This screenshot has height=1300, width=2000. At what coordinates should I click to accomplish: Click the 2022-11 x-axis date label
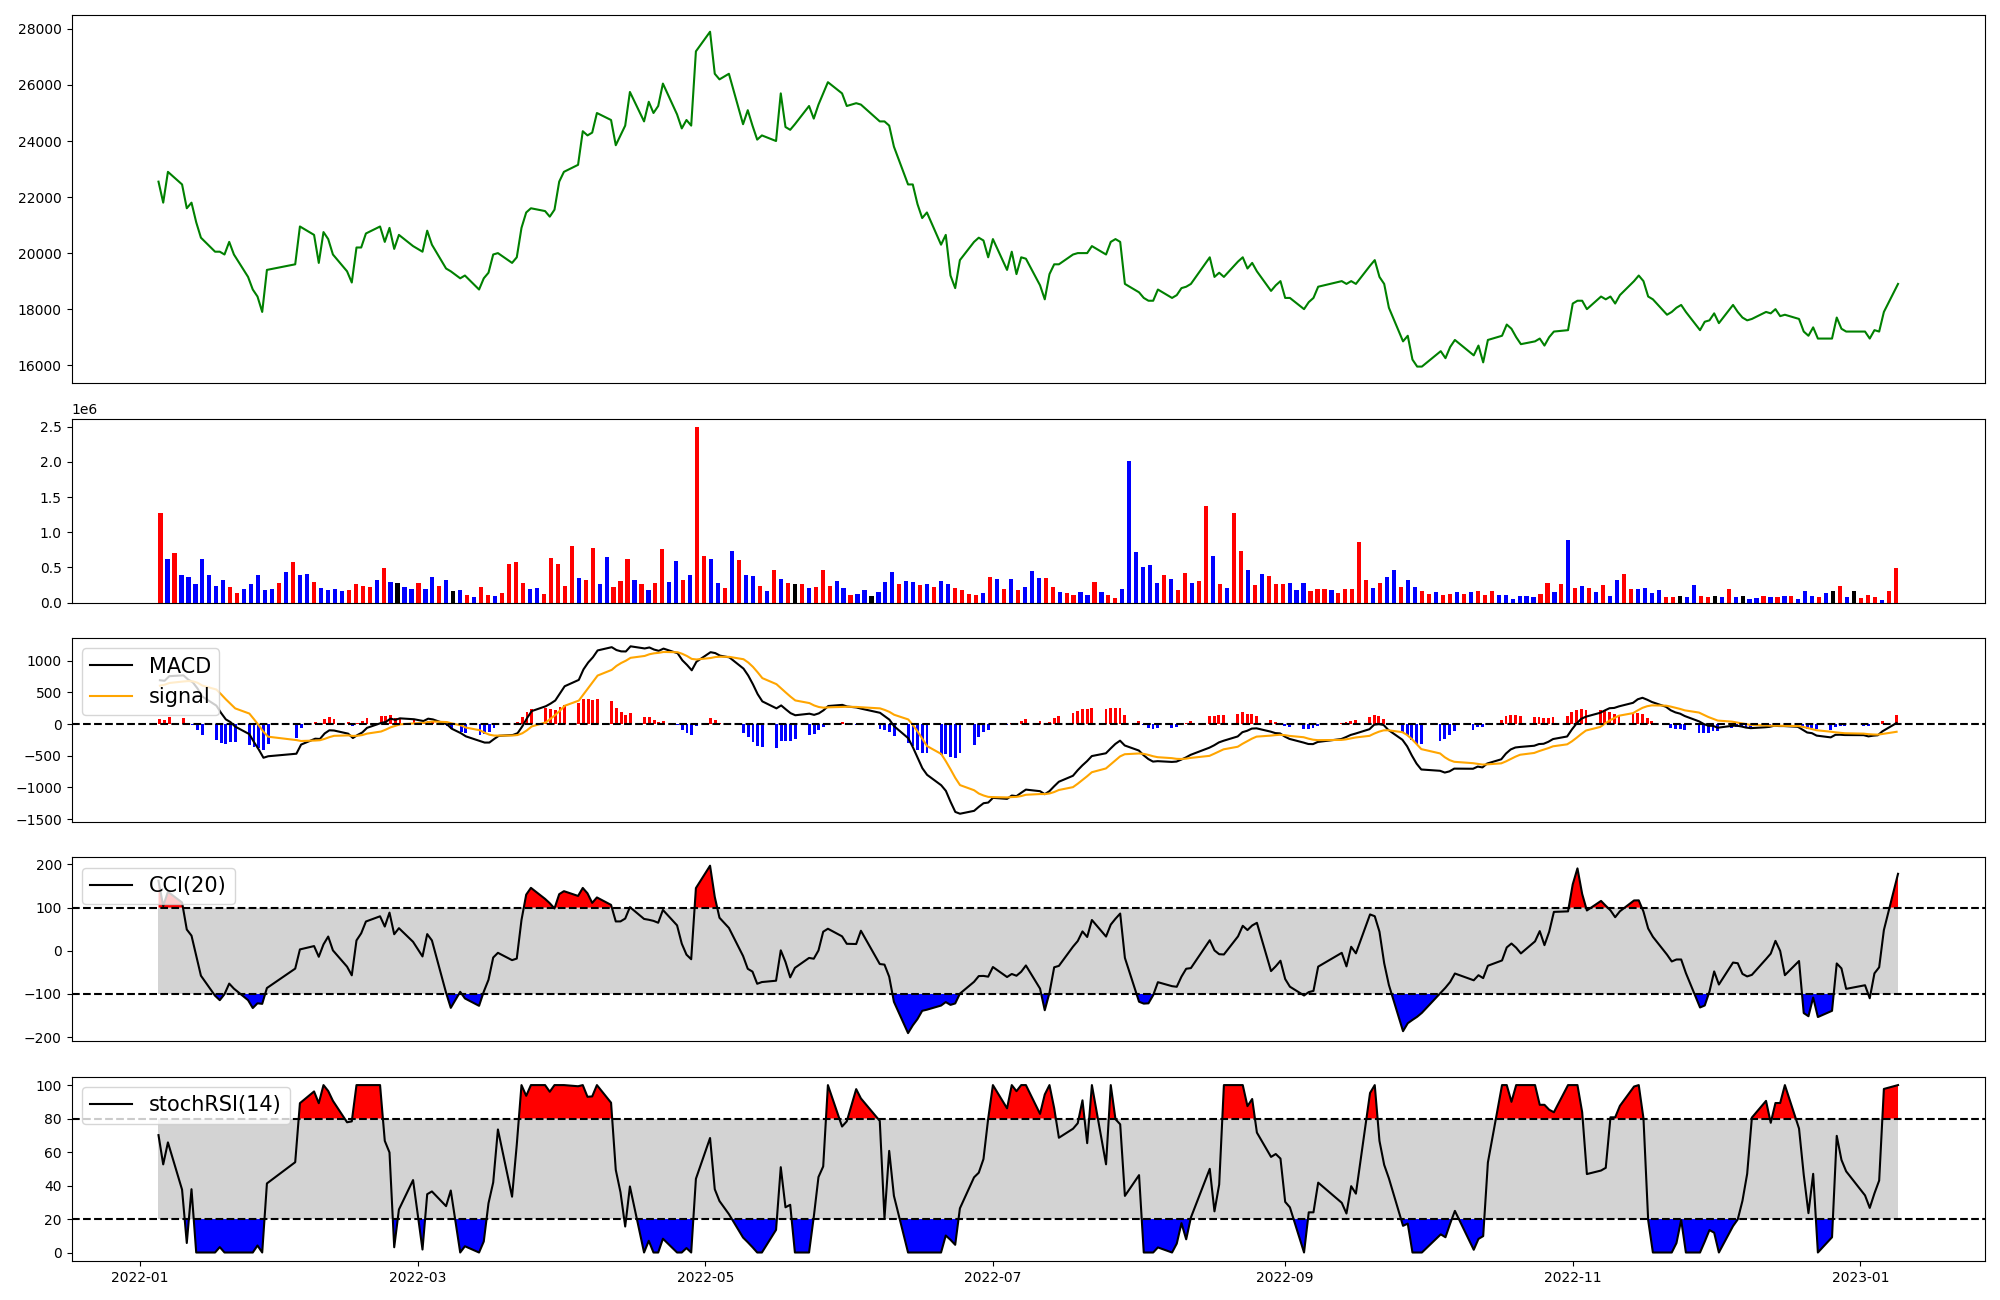(1572, 1277)
